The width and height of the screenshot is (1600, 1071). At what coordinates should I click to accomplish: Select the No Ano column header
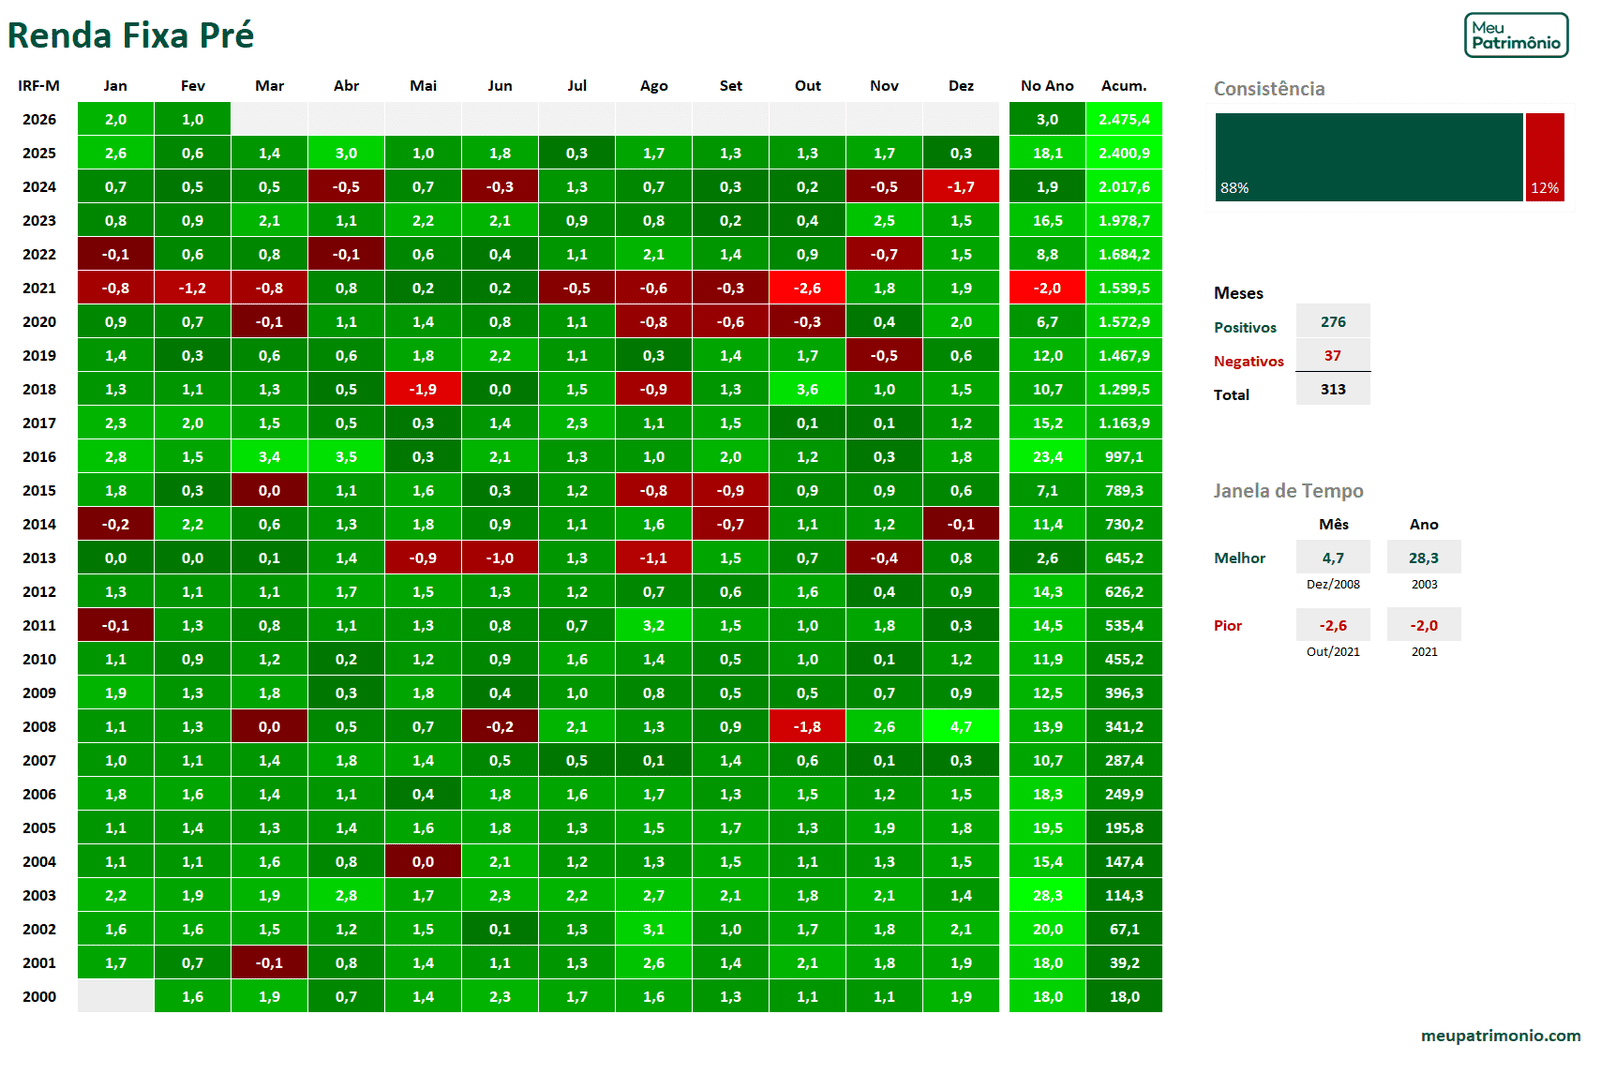tap(1047, 86)
